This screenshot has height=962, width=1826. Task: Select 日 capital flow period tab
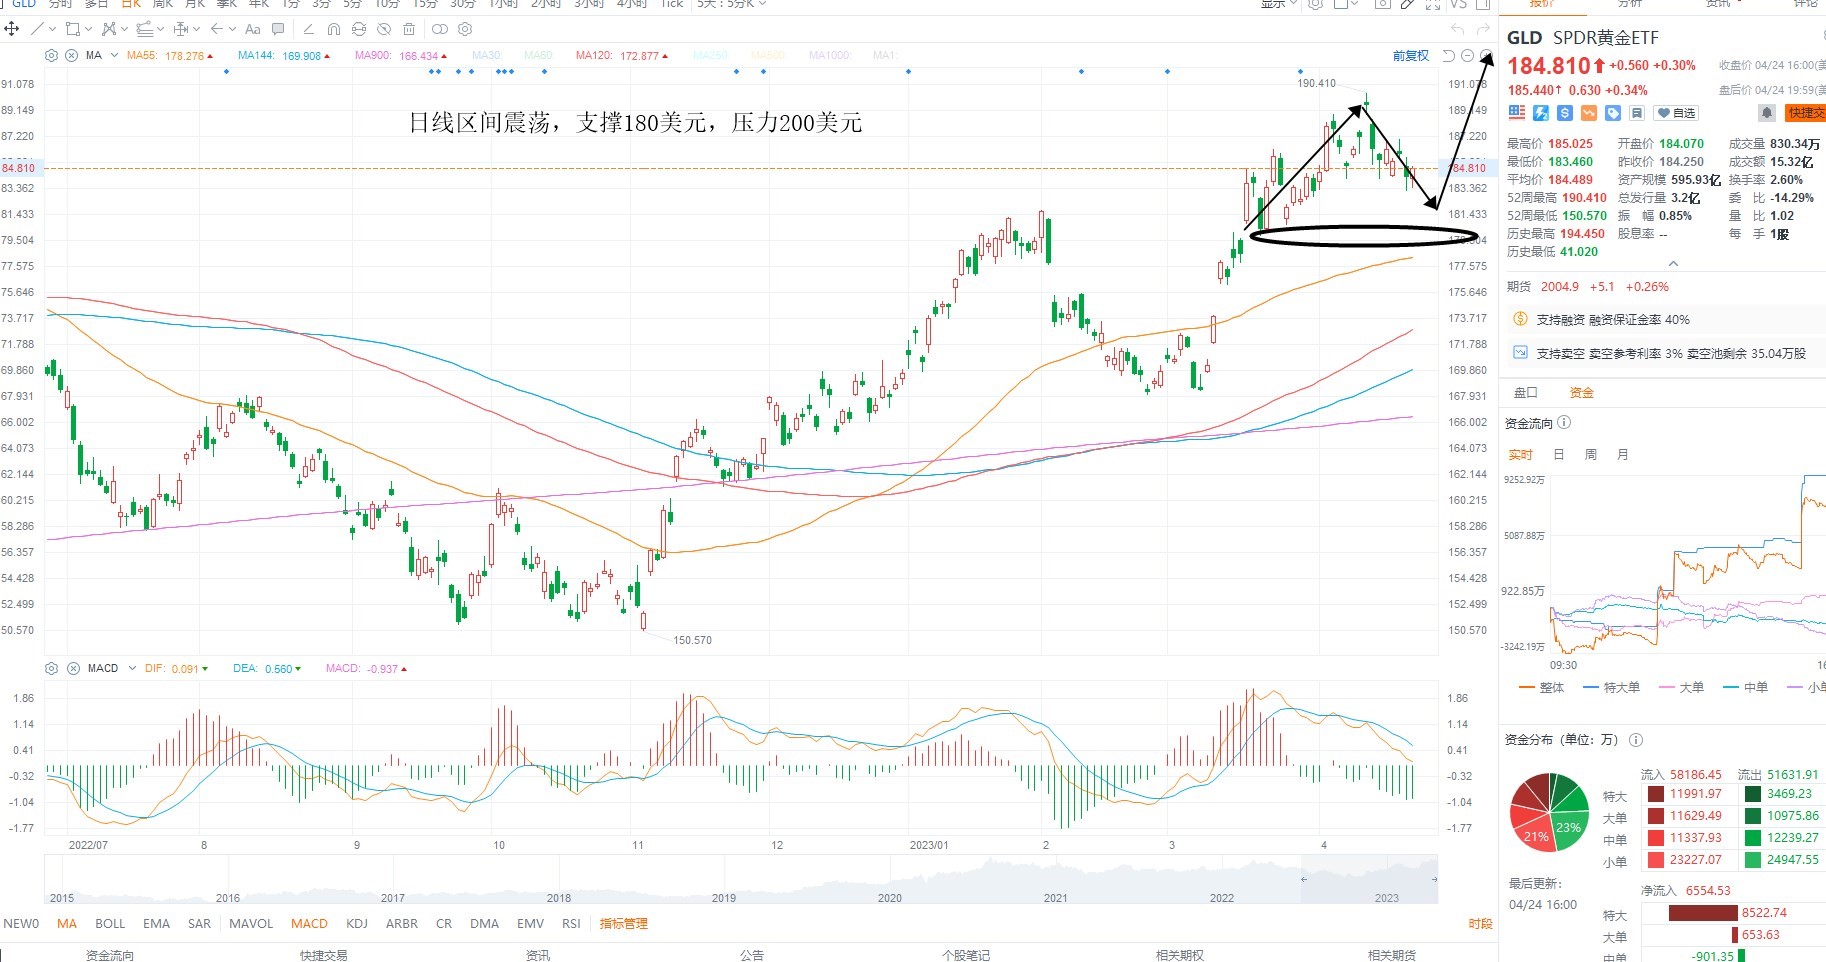click(x=1558, y=455)
